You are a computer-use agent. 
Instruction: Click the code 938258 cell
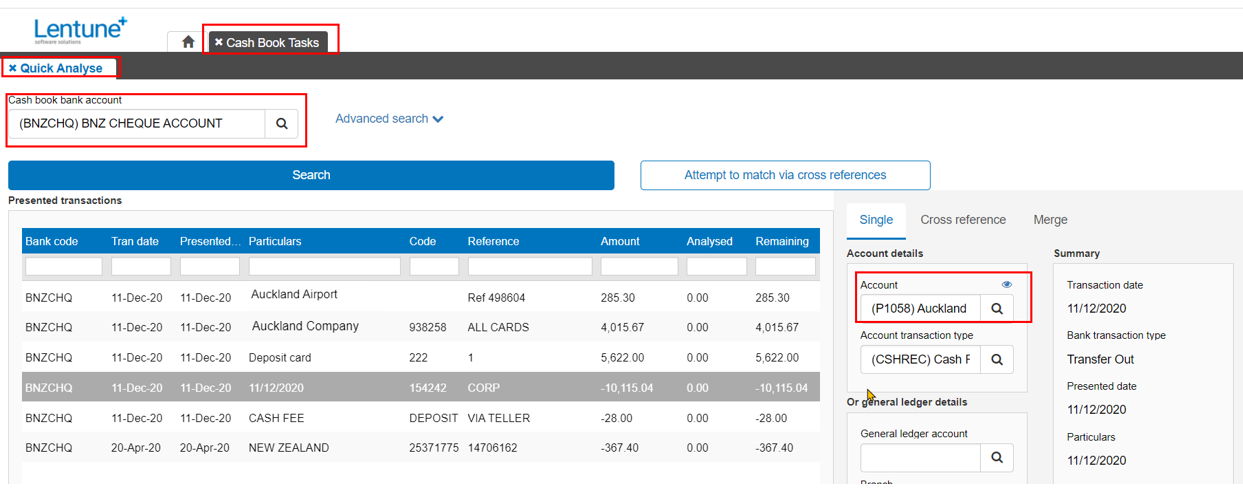[429, 327]
